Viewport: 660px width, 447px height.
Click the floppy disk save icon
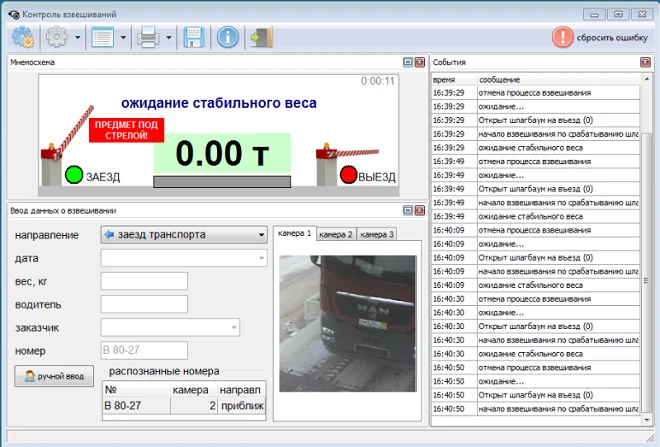[194, 38]
